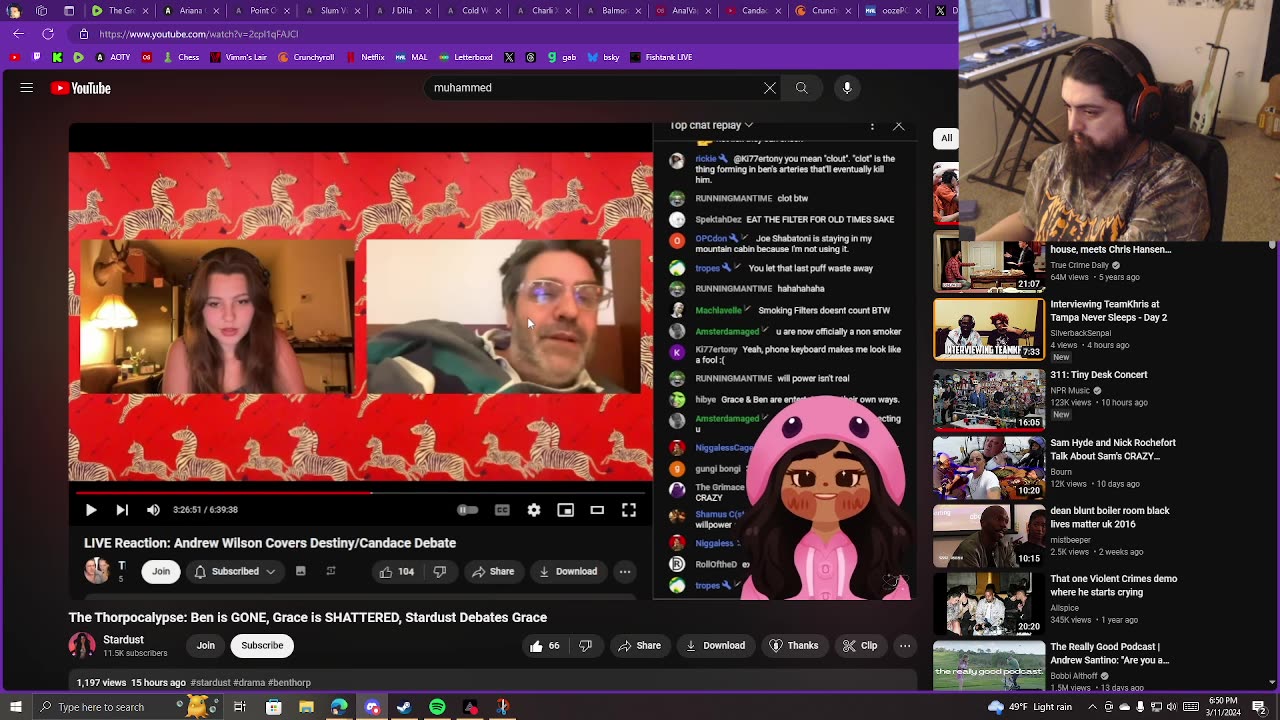Send Thanks to Stardust
The image size is (1280, 720).
click(x=794, y=646)
